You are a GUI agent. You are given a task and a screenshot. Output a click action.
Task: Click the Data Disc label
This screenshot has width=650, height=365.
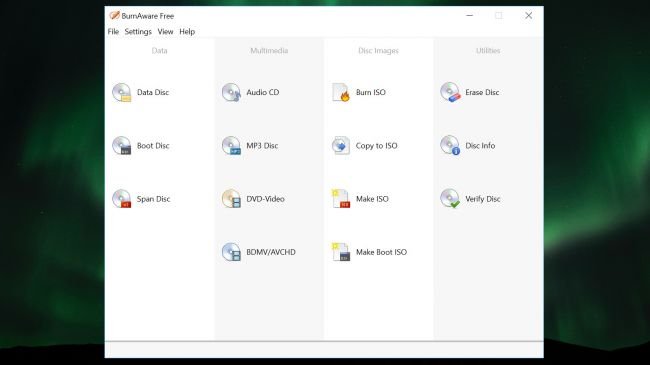(153, 92)
